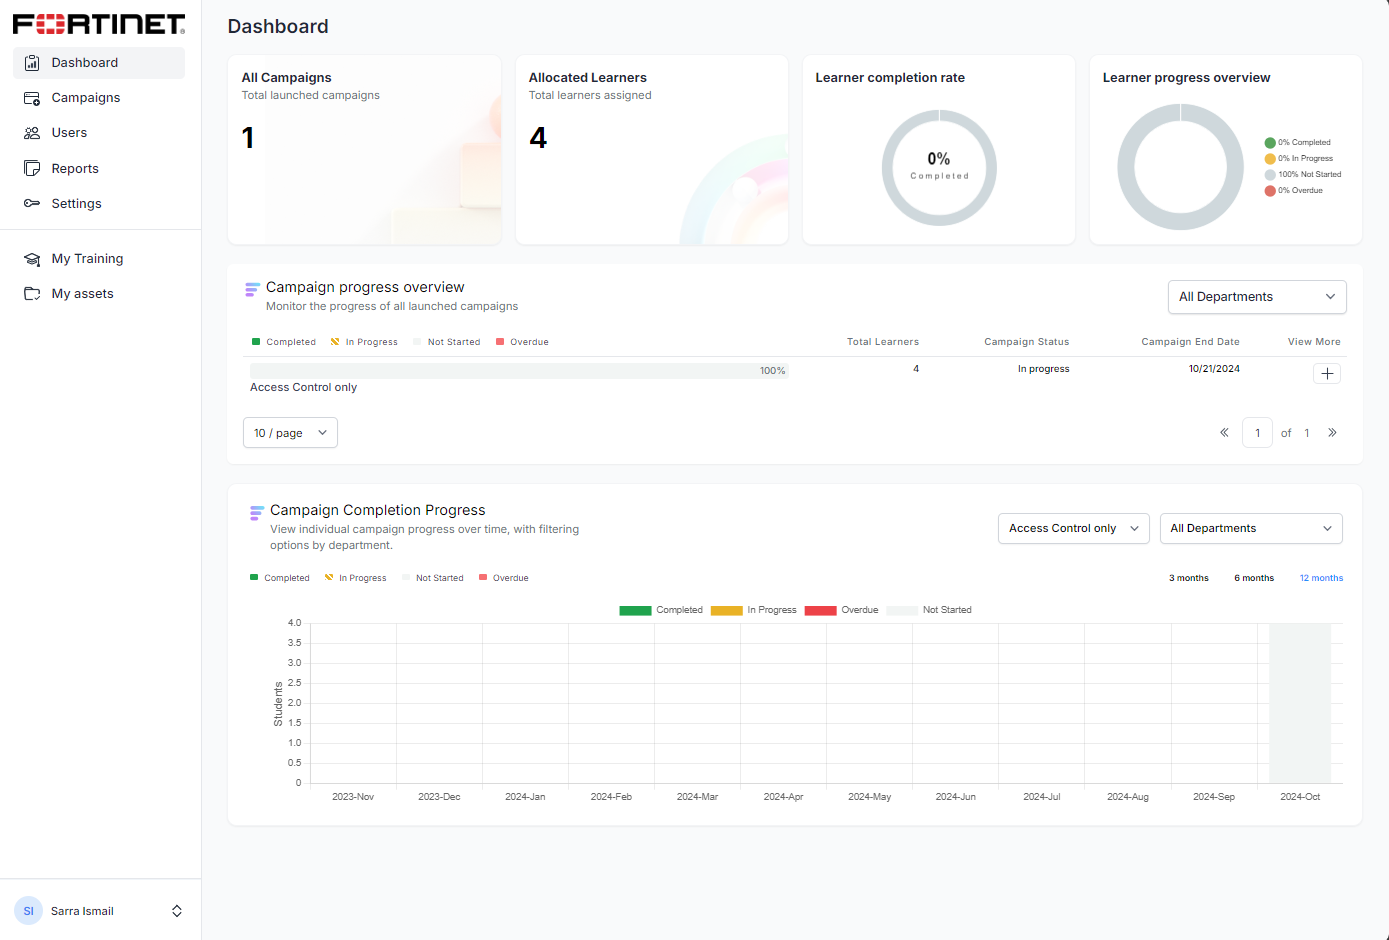This screenshot has width=1389, height=940.
Task: Toggle In Progress series in chart legend
Action: coord(754,610)
